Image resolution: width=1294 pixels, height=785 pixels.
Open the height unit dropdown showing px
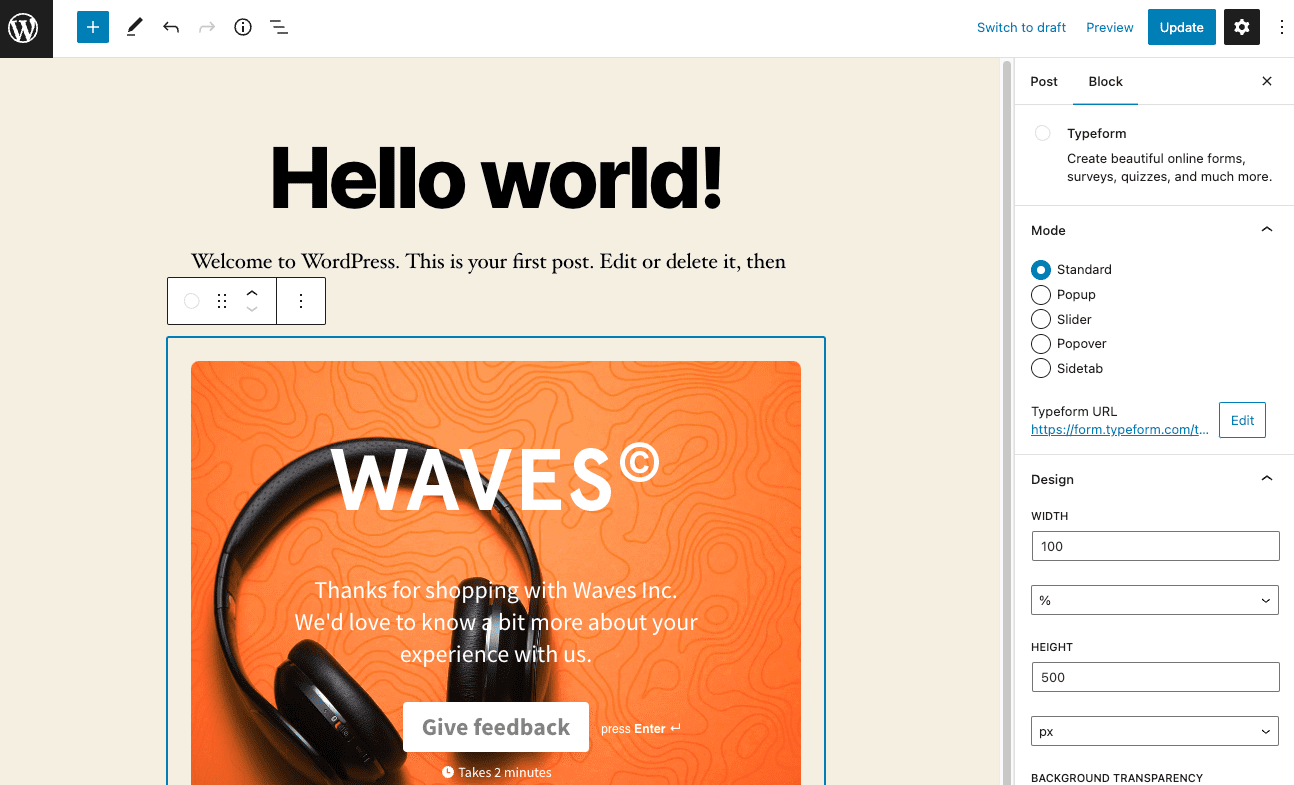coord(1155,731)
